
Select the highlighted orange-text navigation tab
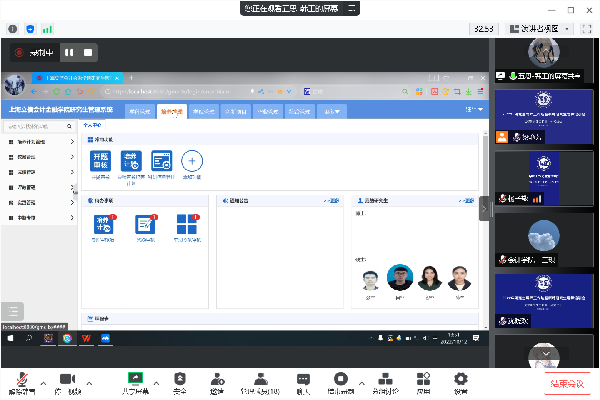pos(172,111)
